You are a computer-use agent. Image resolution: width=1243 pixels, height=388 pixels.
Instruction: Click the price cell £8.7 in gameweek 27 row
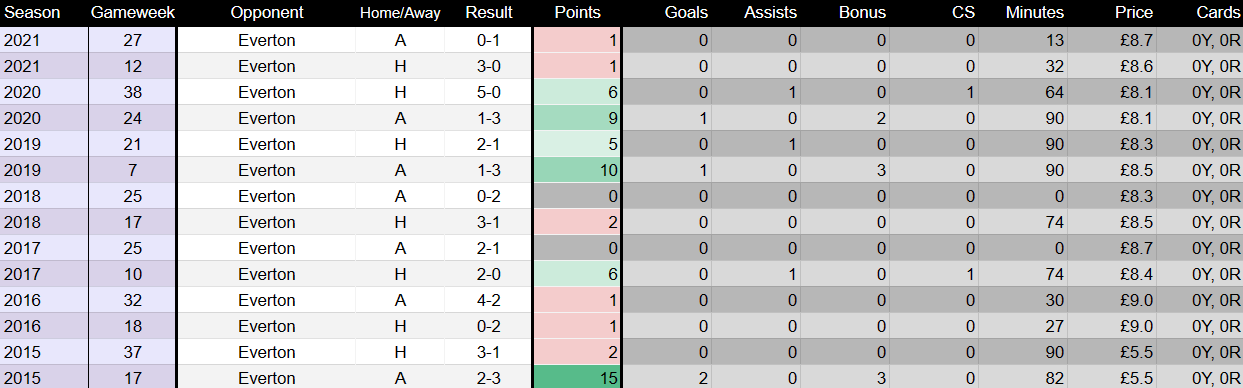tap(1113, 40)
